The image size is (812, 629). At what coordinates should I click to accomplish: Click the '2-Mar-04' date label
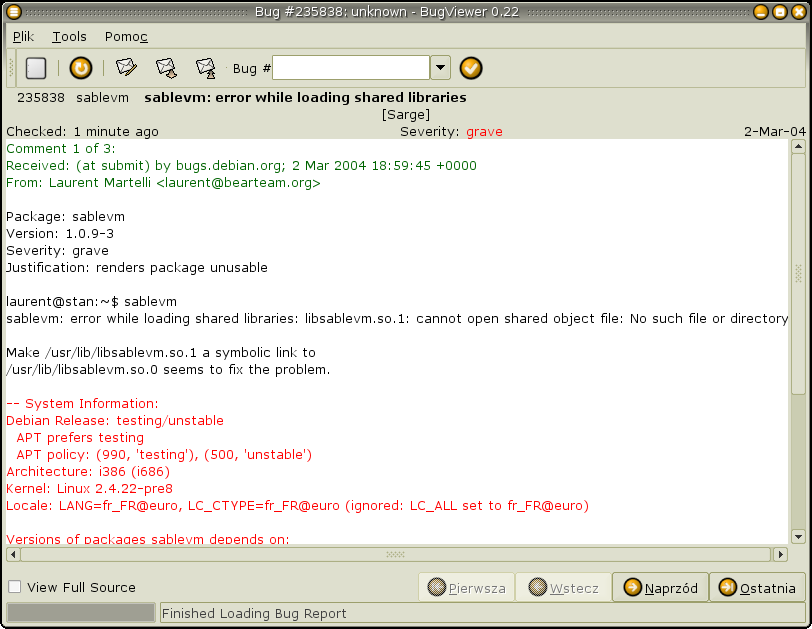tap(775, 132)
